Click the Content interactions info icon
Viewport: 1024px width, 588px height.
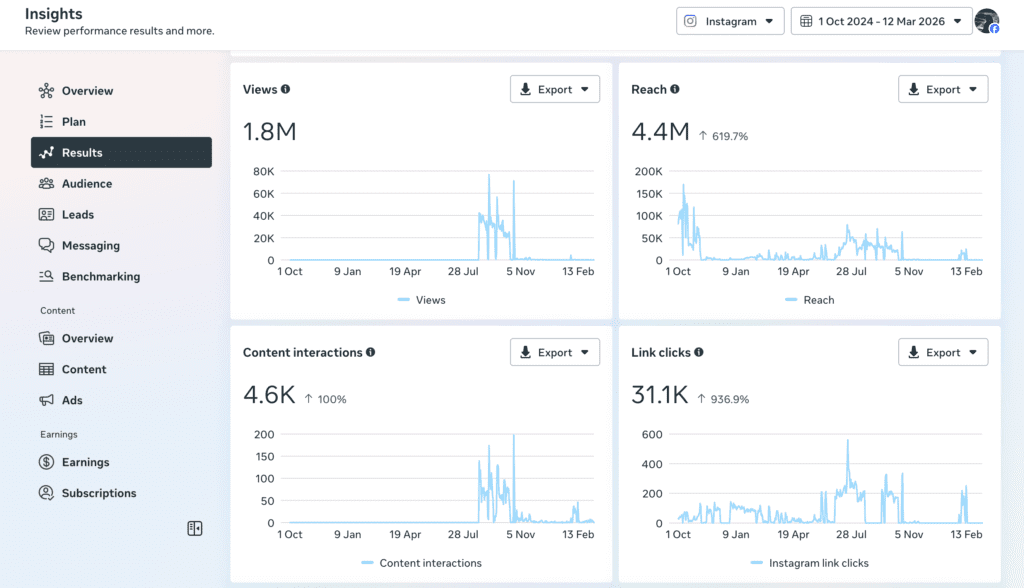371,353
